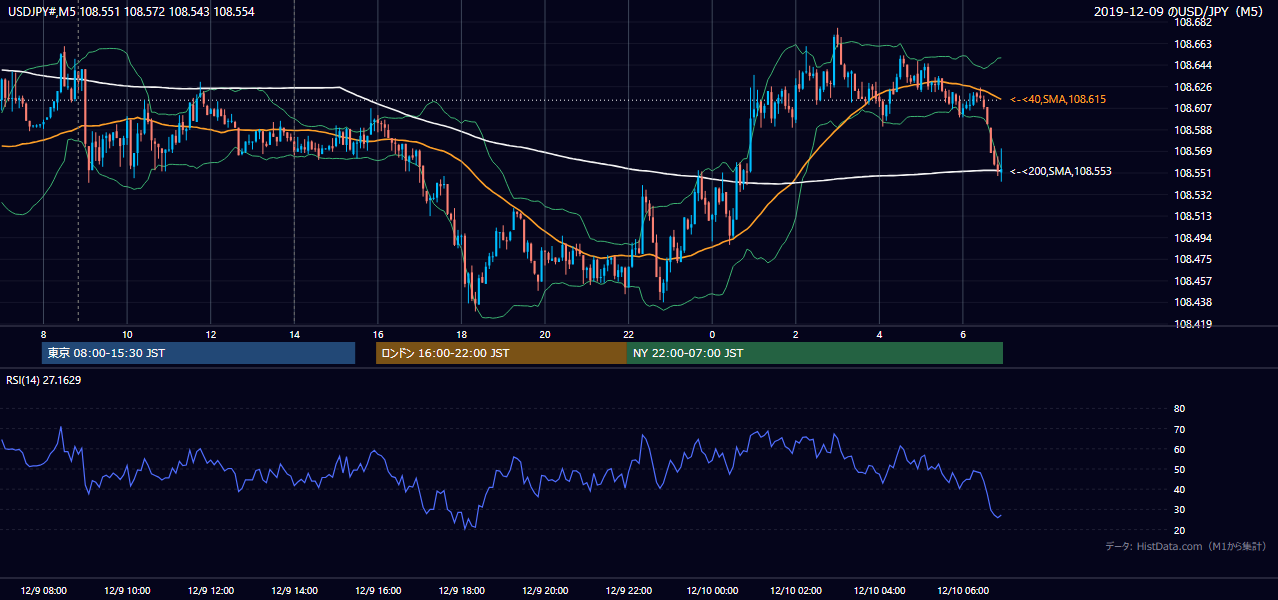
Task: Click the 12/9 18:00 date axis label
Action: coord(461,590)
